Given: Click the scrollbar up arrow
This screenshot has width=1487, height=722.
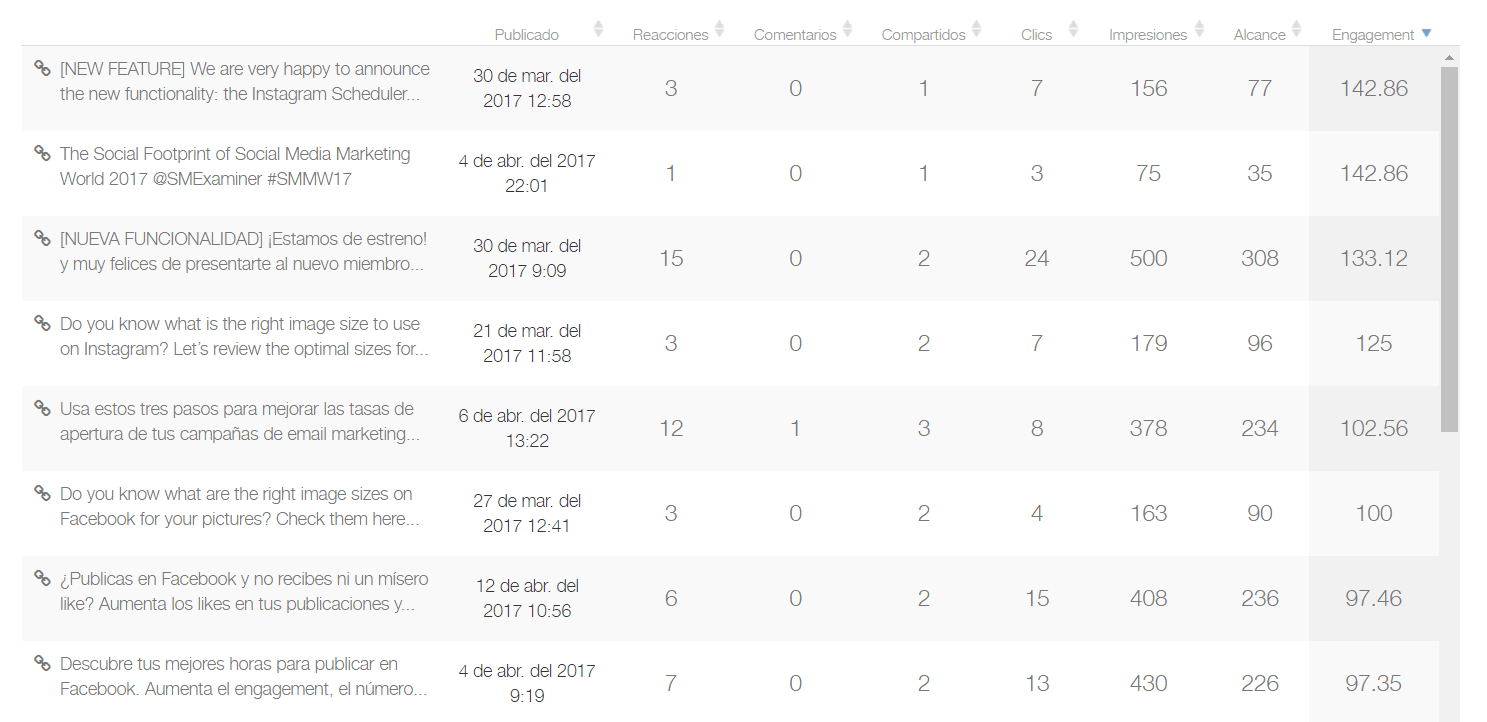Looking at the screenshot, I should [1449, 58].
